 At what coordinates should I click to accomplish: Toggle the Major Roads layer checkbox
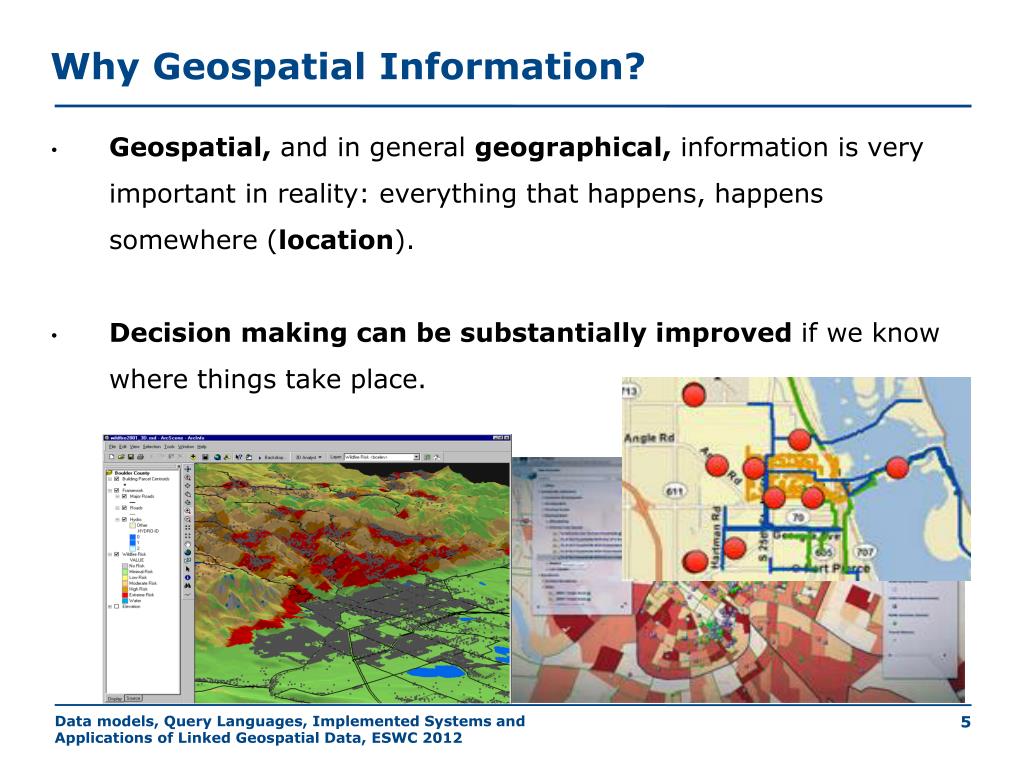tap(125, 496)
